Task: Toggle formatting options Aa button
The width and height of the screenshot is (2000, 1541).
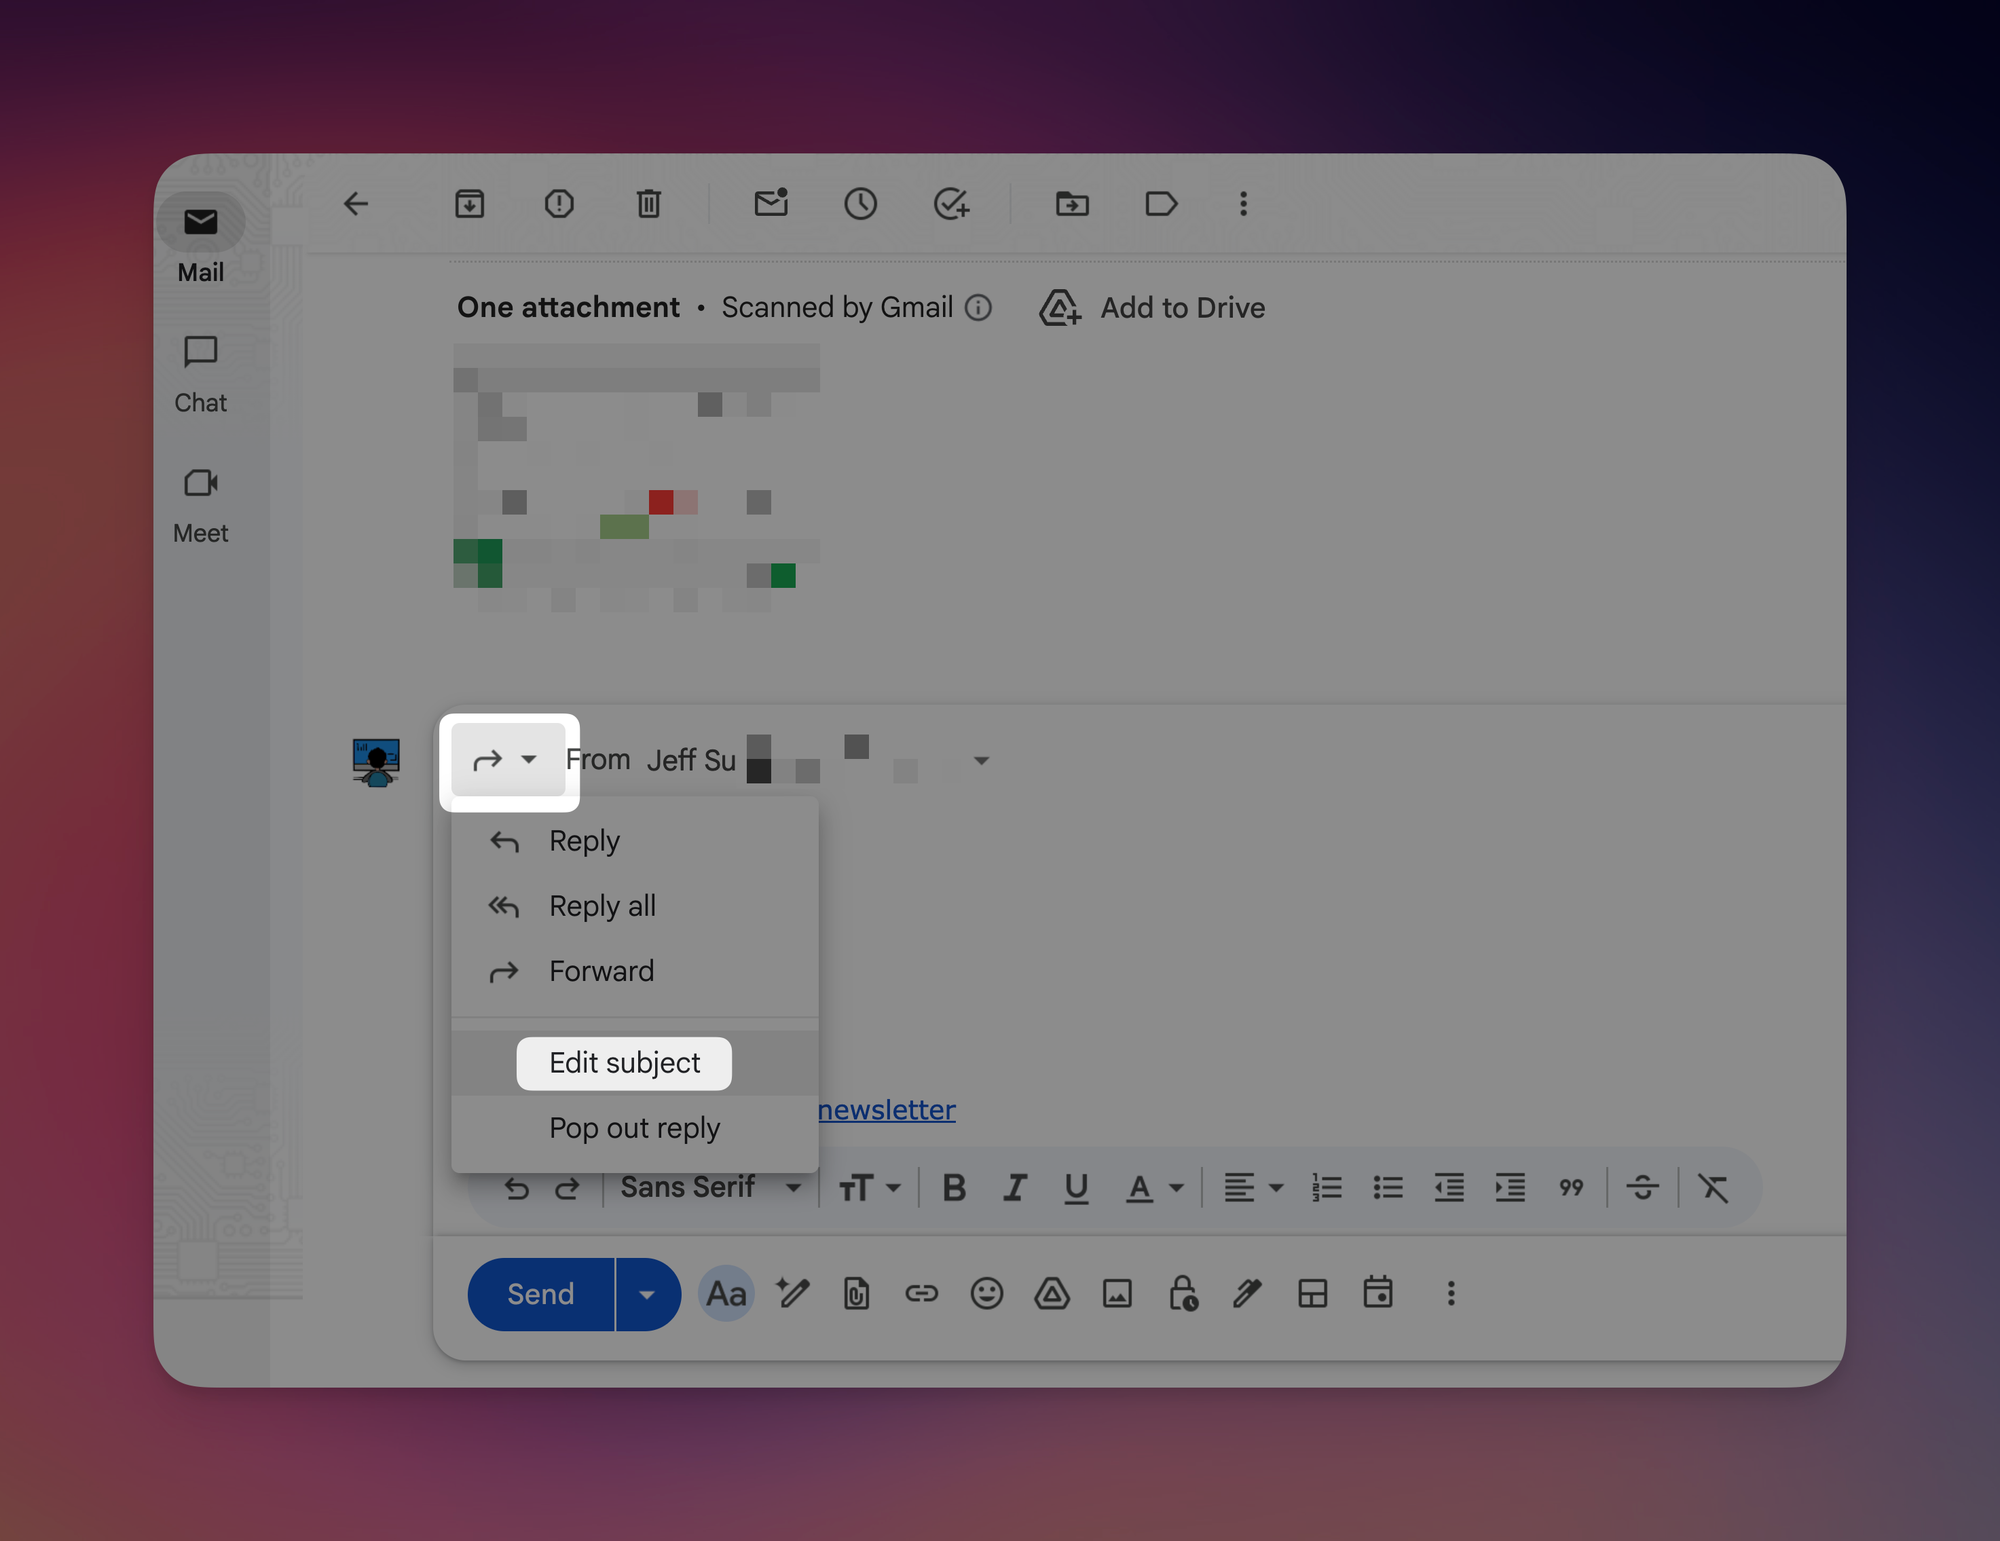Action: (x=726, y=1294)
